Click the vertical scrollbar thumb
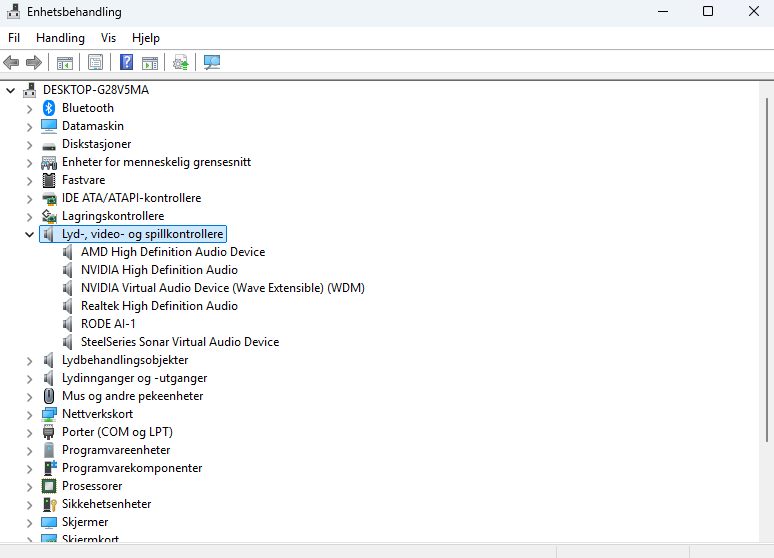Screen dimensions: 774x558 click(x=767, y=270)
